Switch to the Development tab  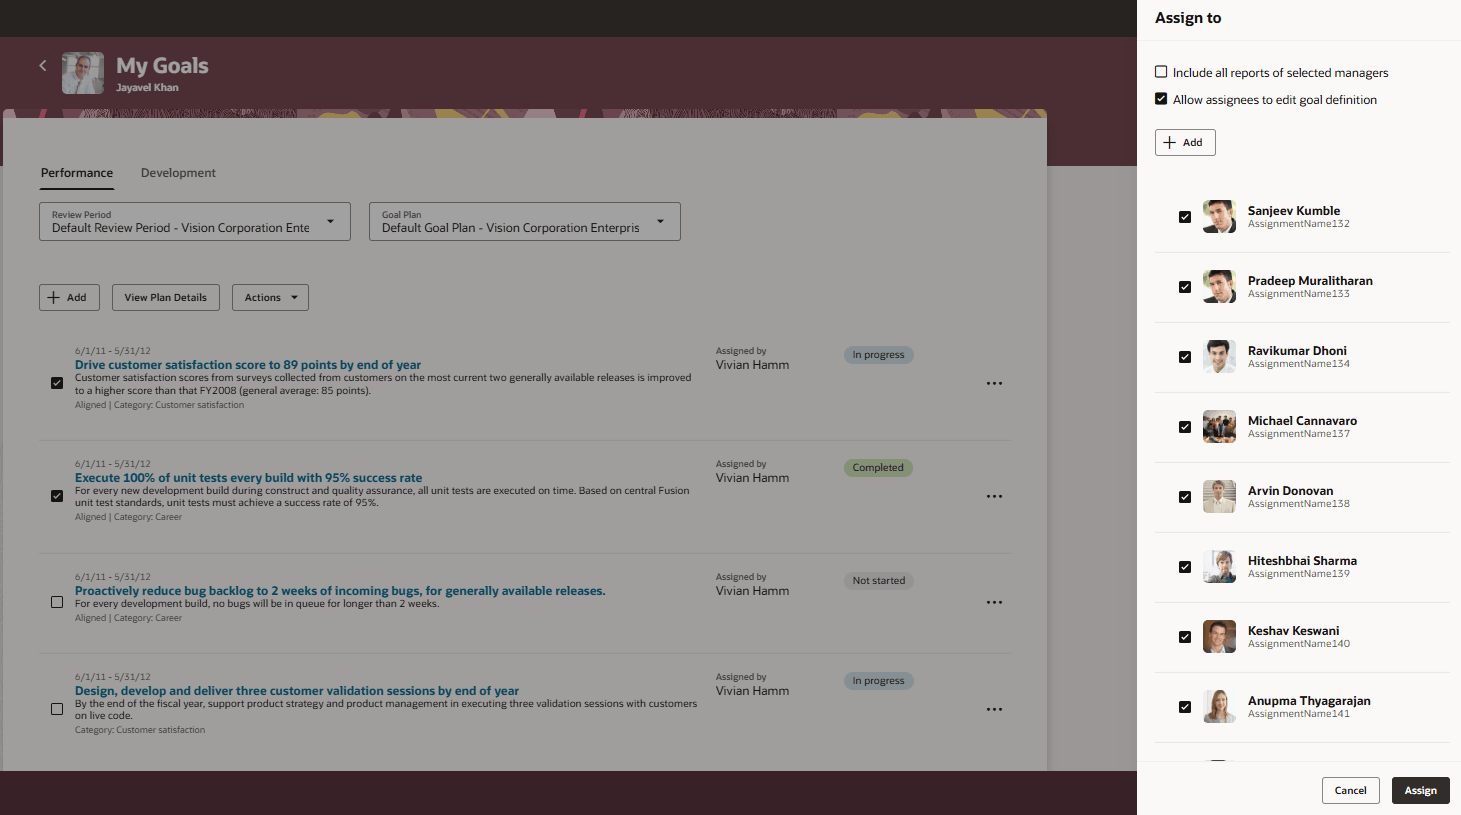[x=178, y=173]
